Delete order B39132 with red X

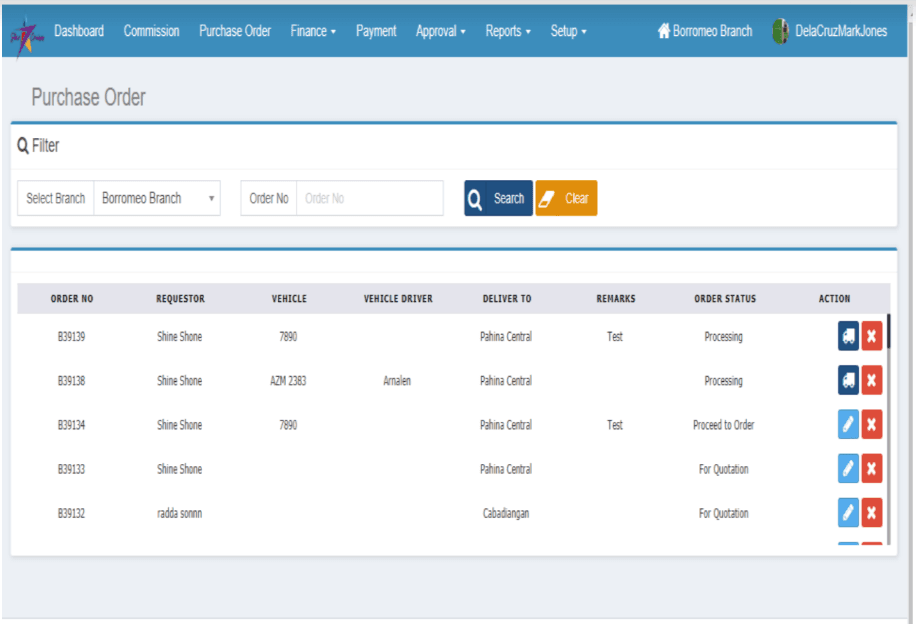pos(872,513)
